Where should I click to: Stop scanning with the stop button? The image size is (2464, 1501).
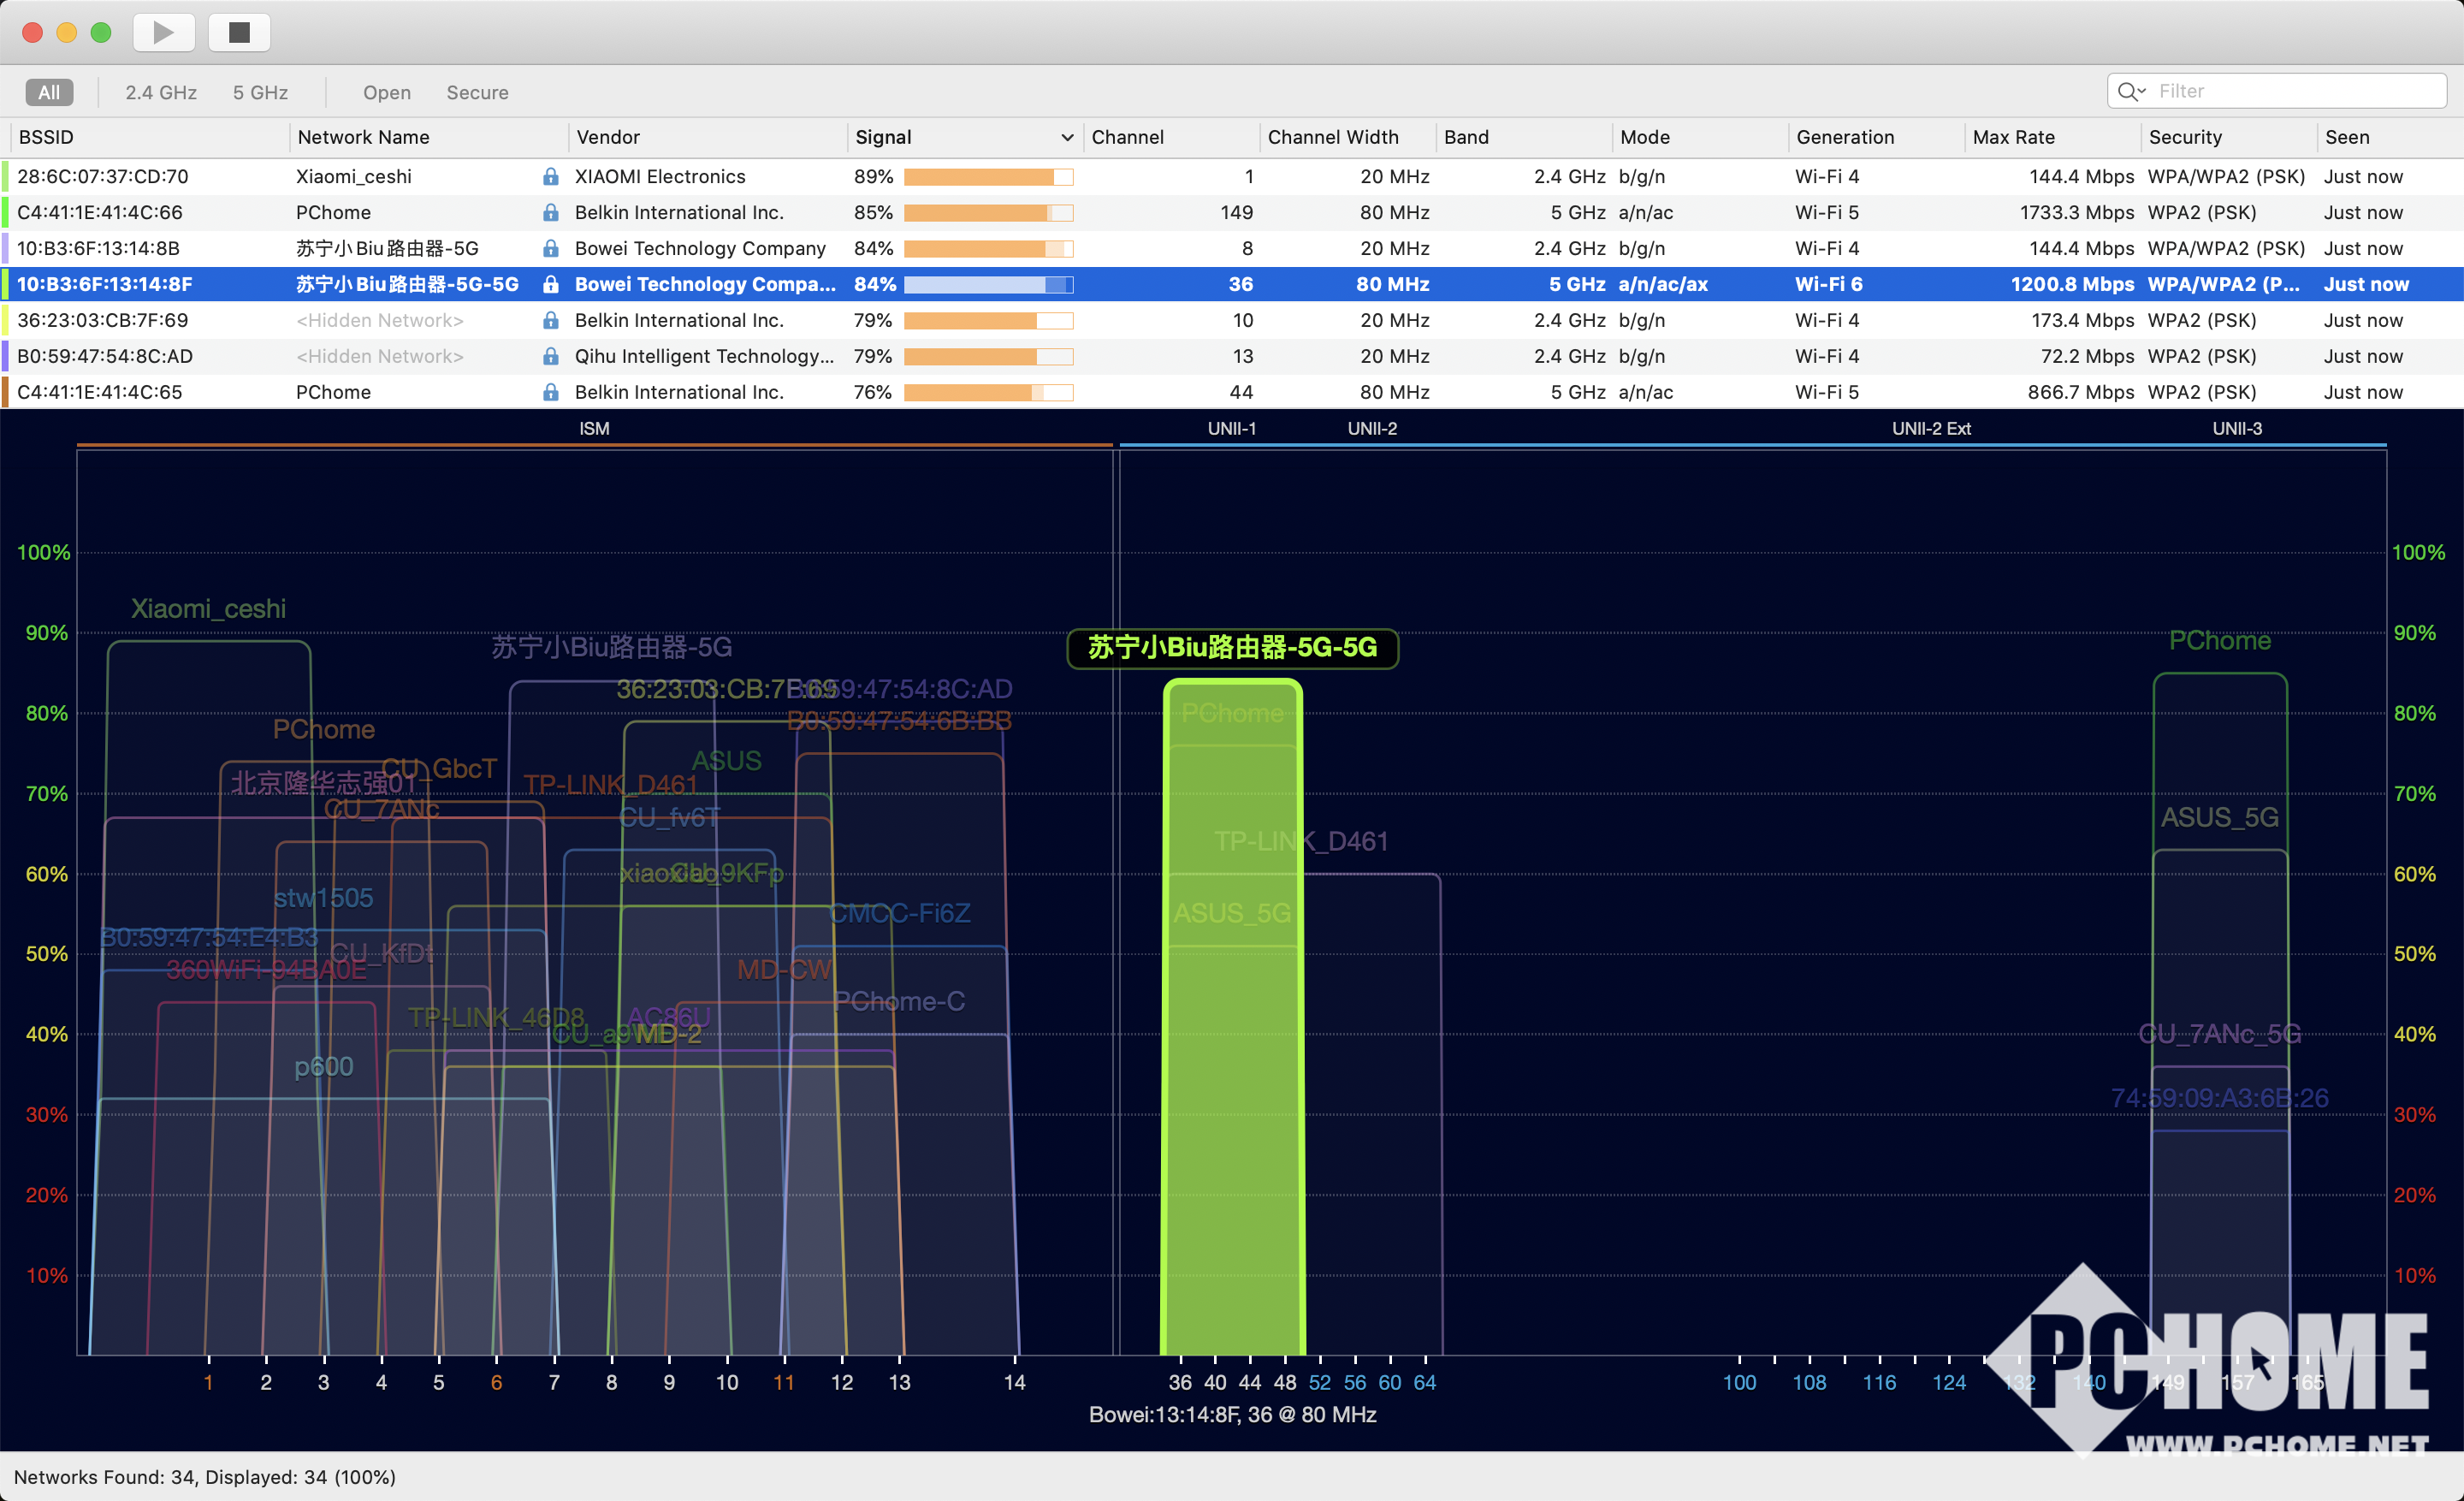[239, 32]
